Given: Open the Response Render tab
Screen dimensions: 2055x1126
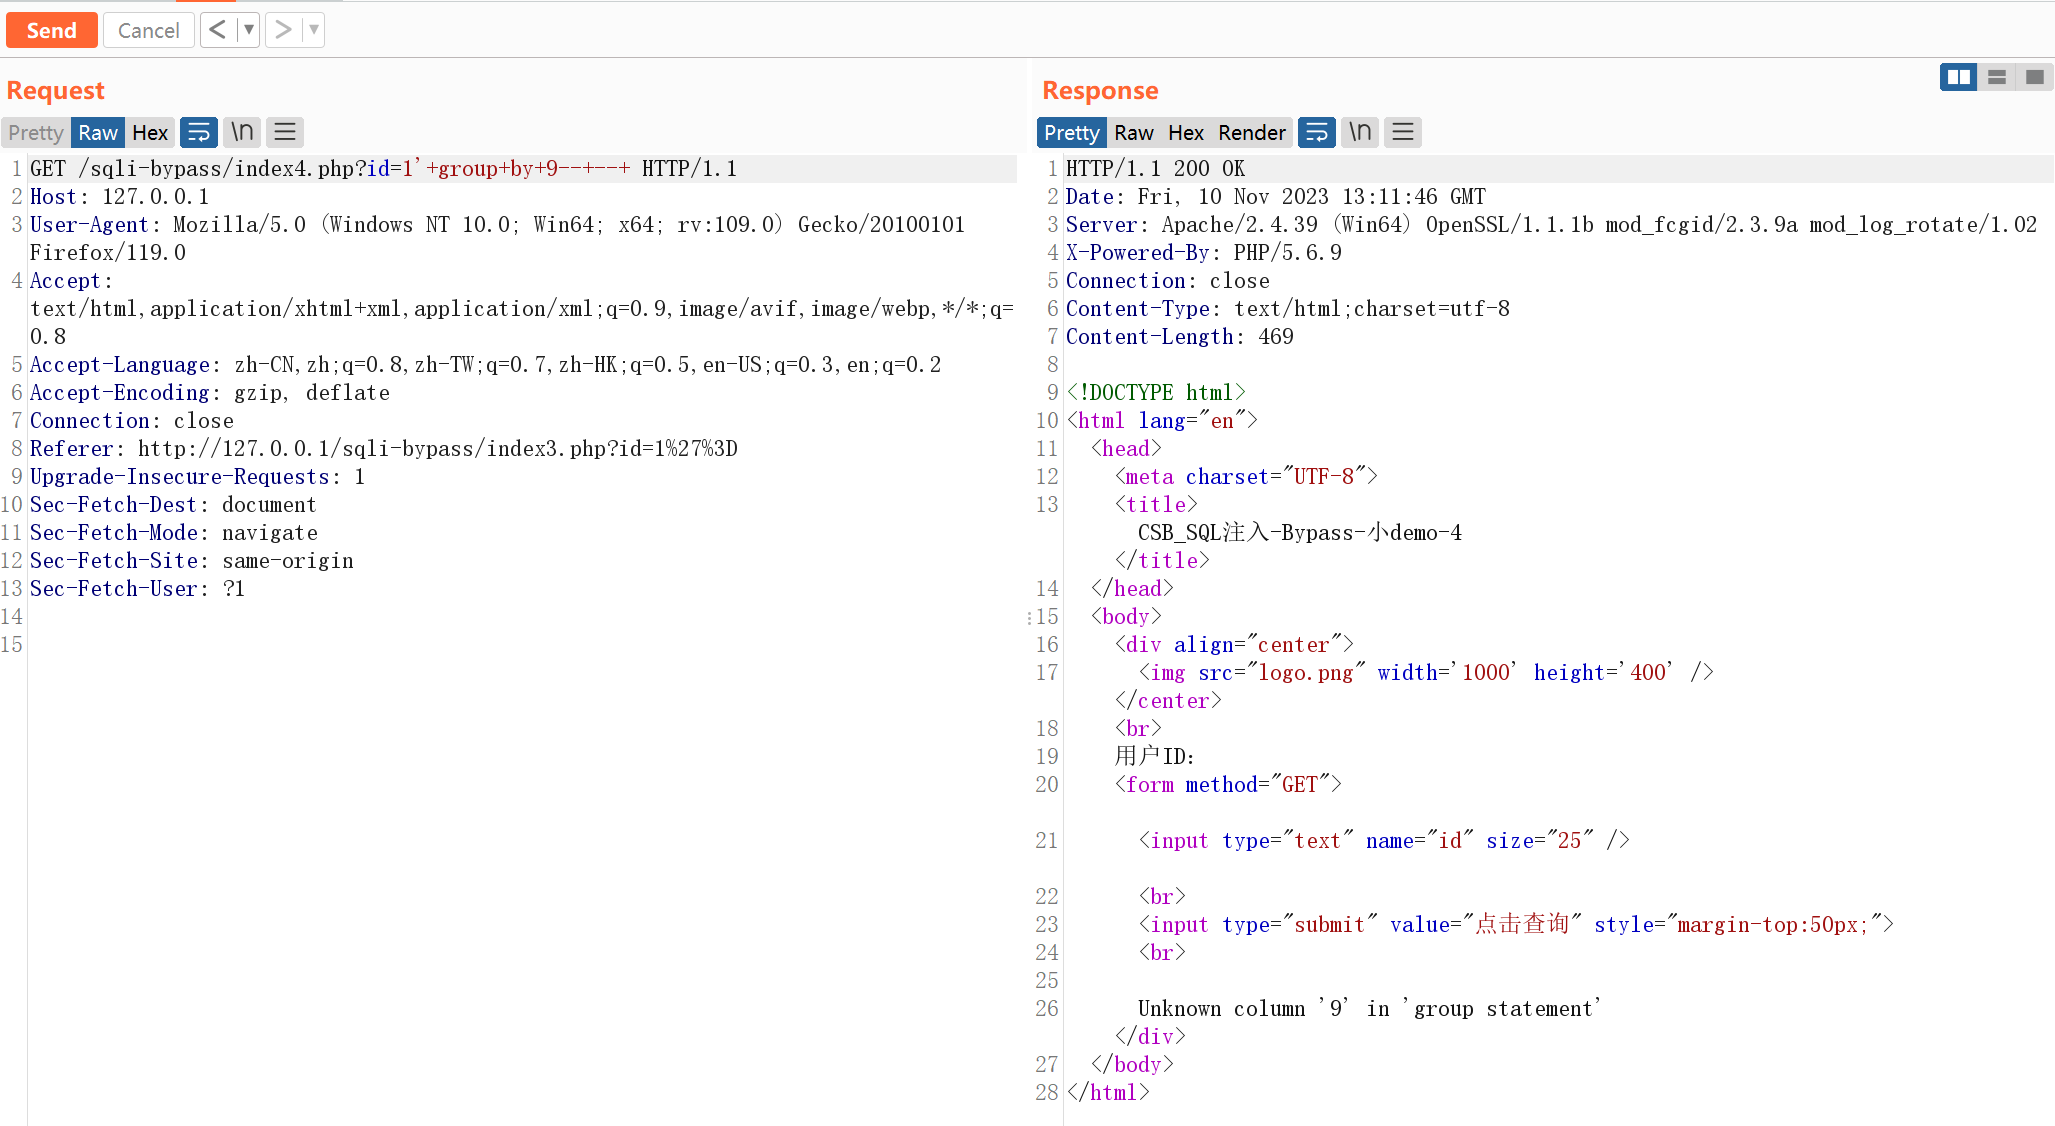Looking at the screenshot, I should [1252, 132].
